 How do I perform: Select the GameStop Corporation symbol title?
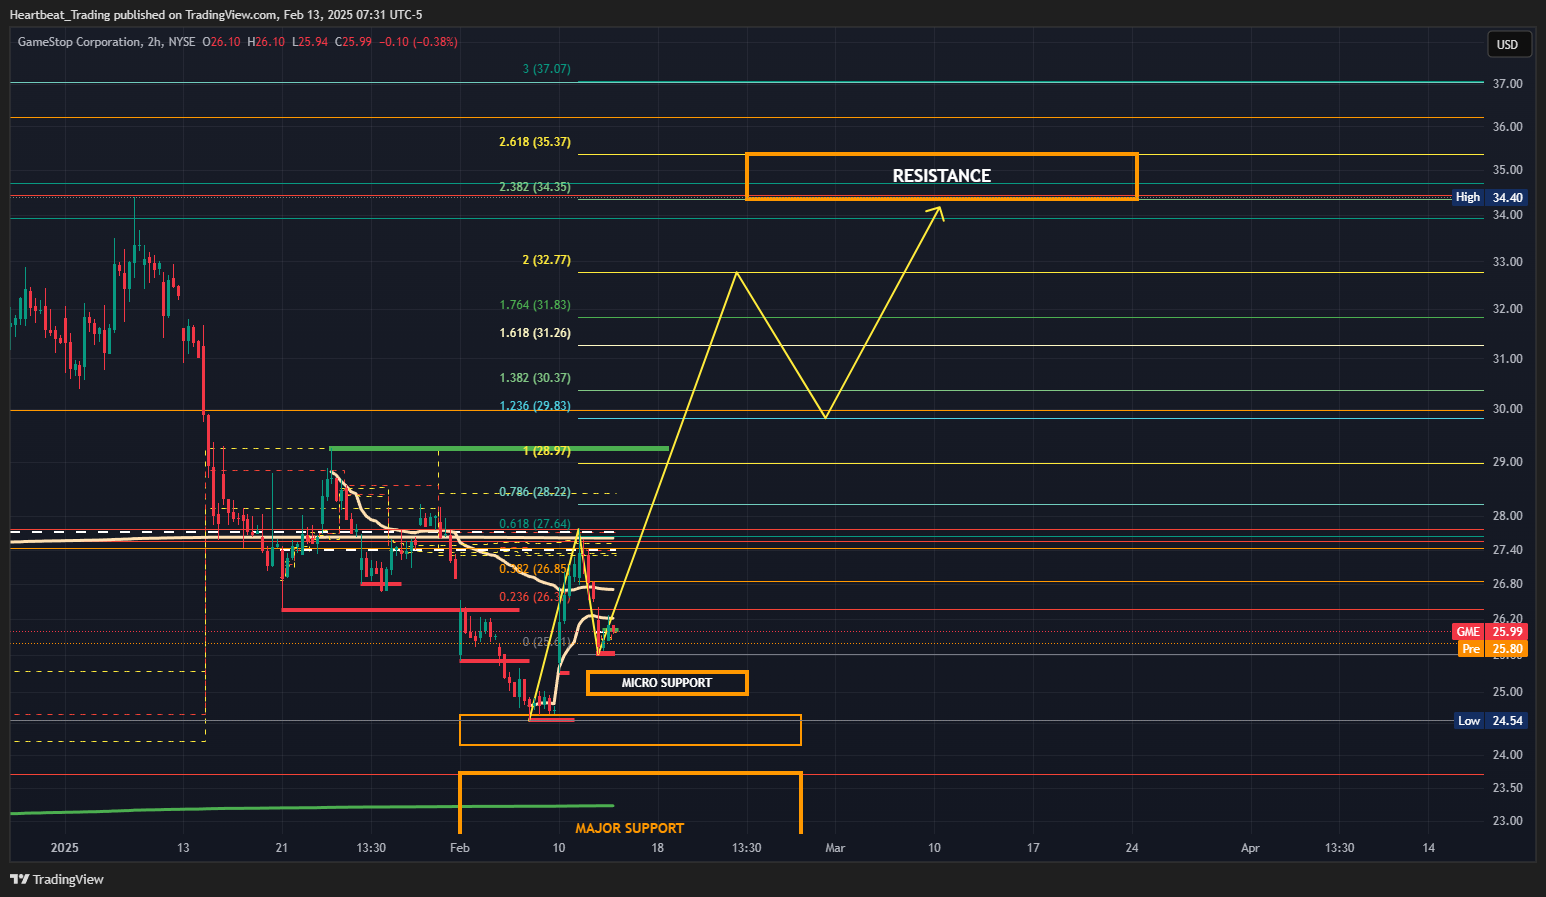pyautogui.click(x=79, y=42)
